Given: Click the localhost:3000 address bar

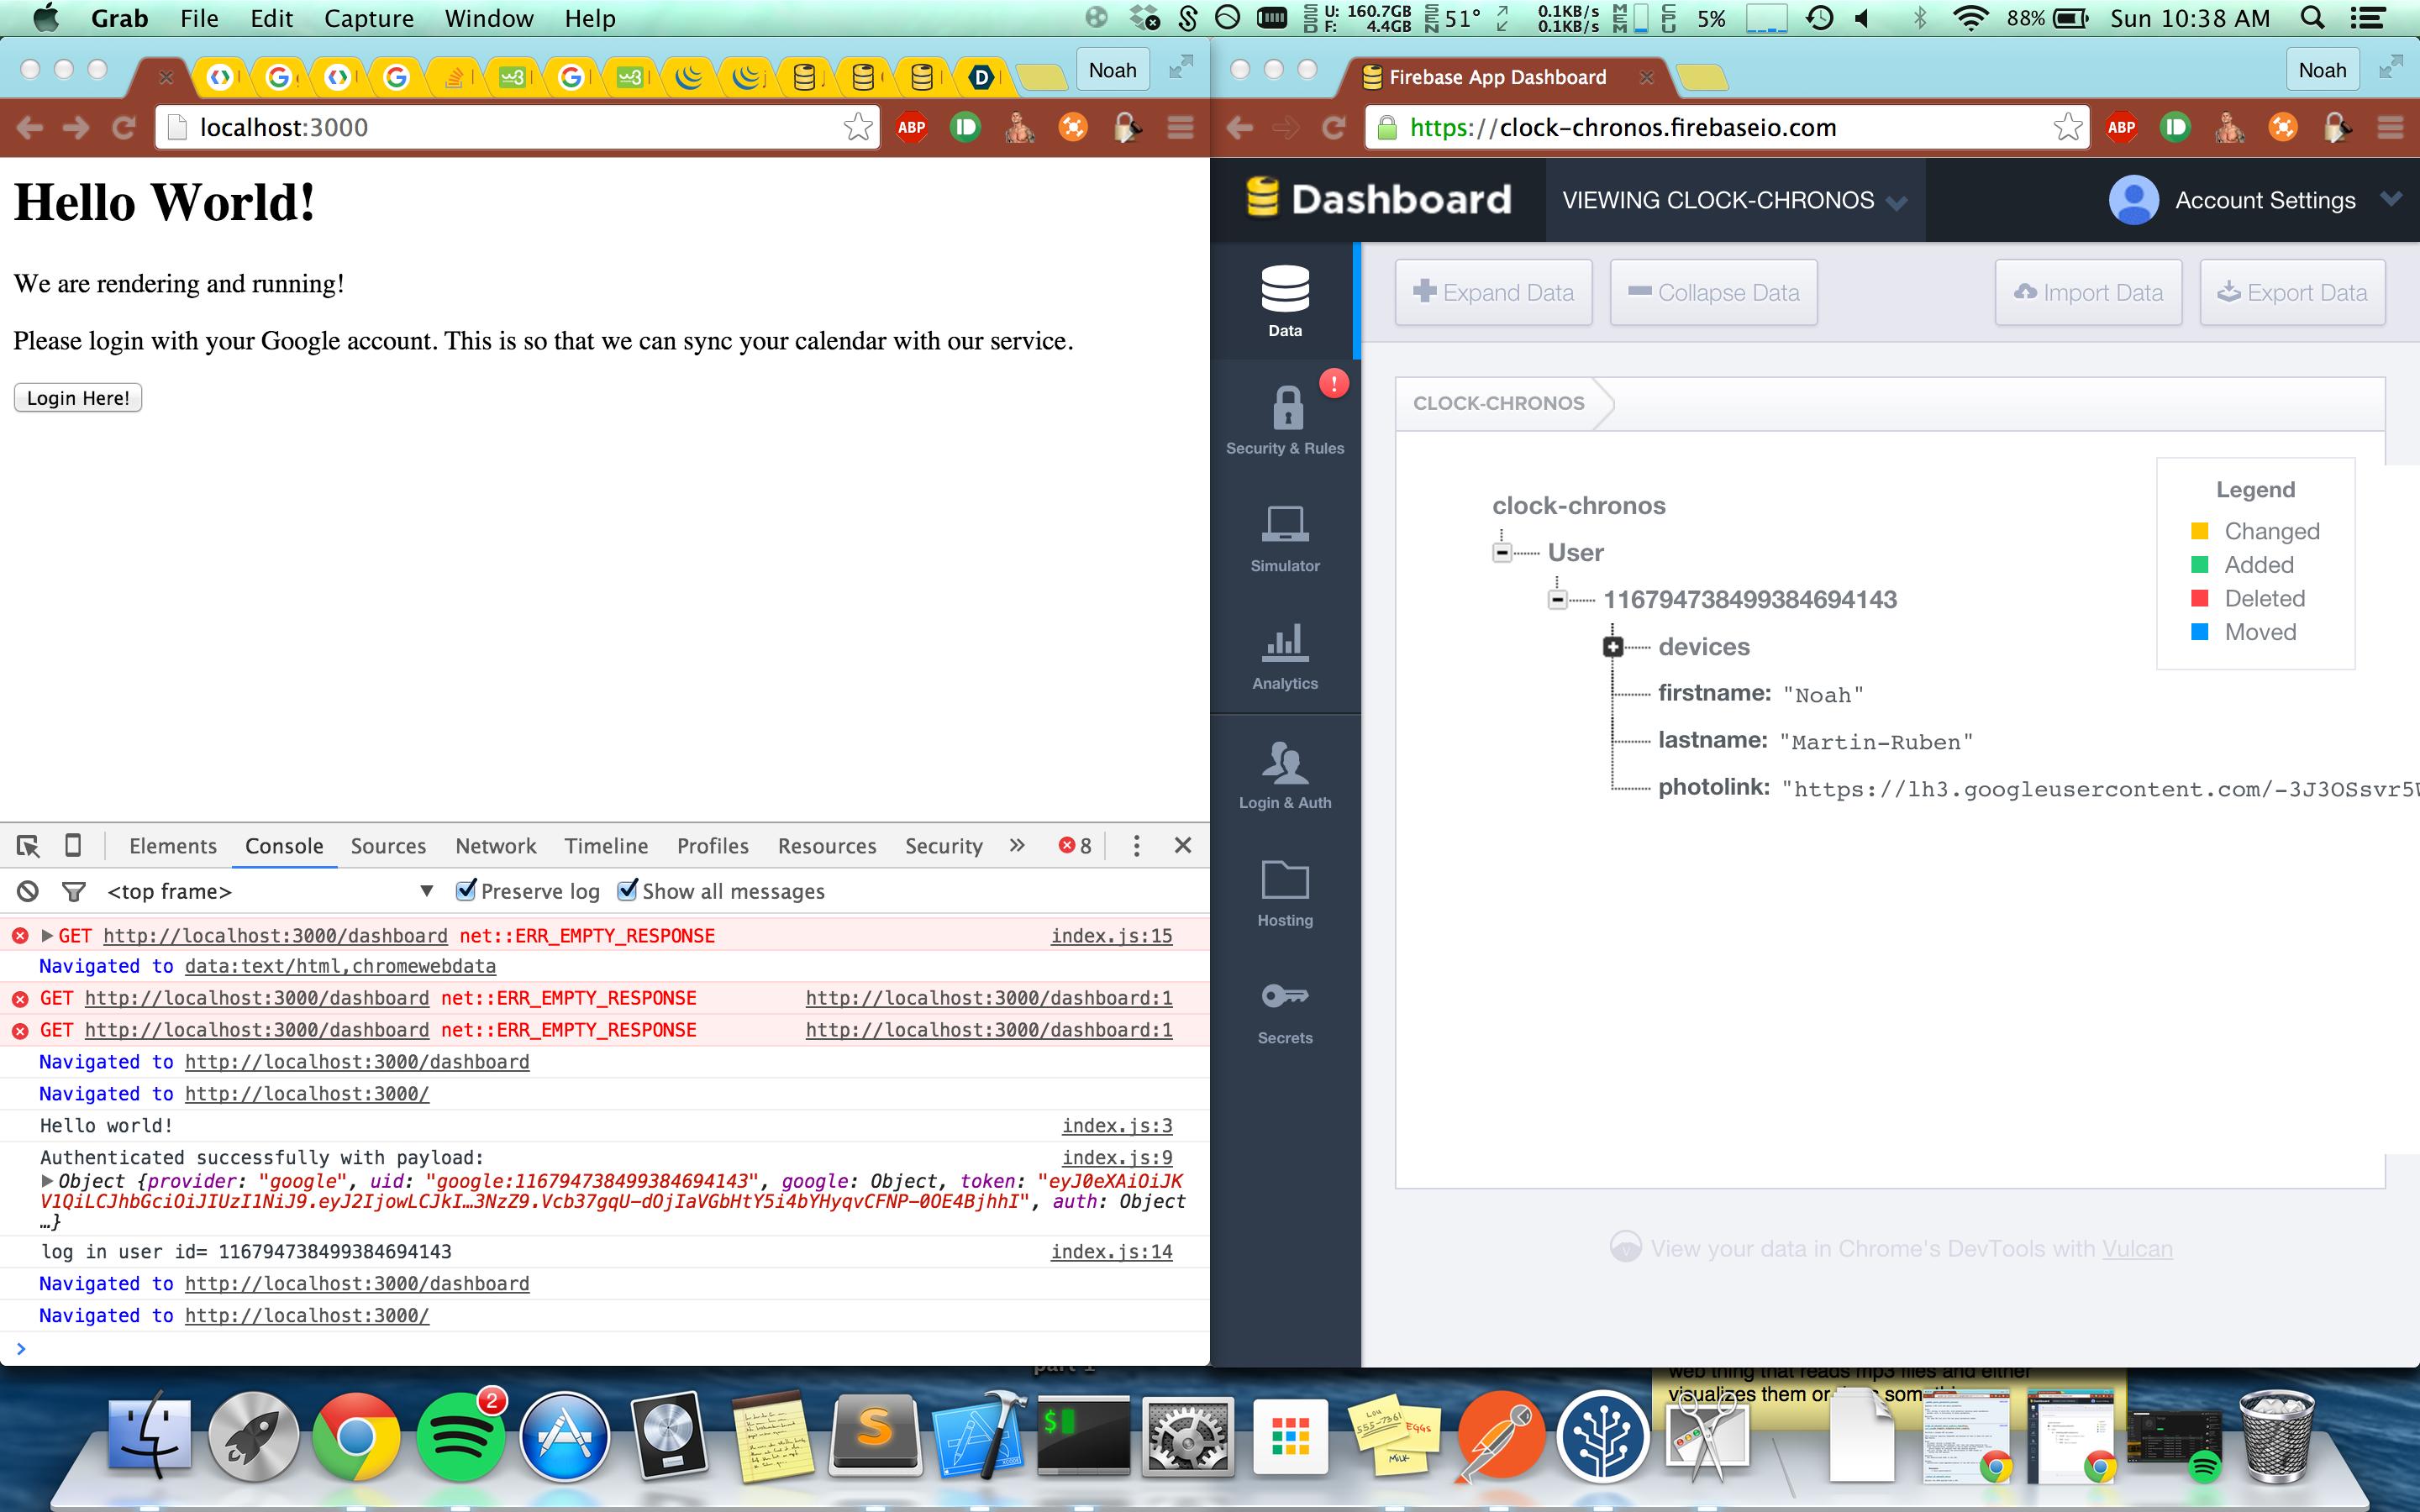Looking at the screenshot, I should (500, 127).
